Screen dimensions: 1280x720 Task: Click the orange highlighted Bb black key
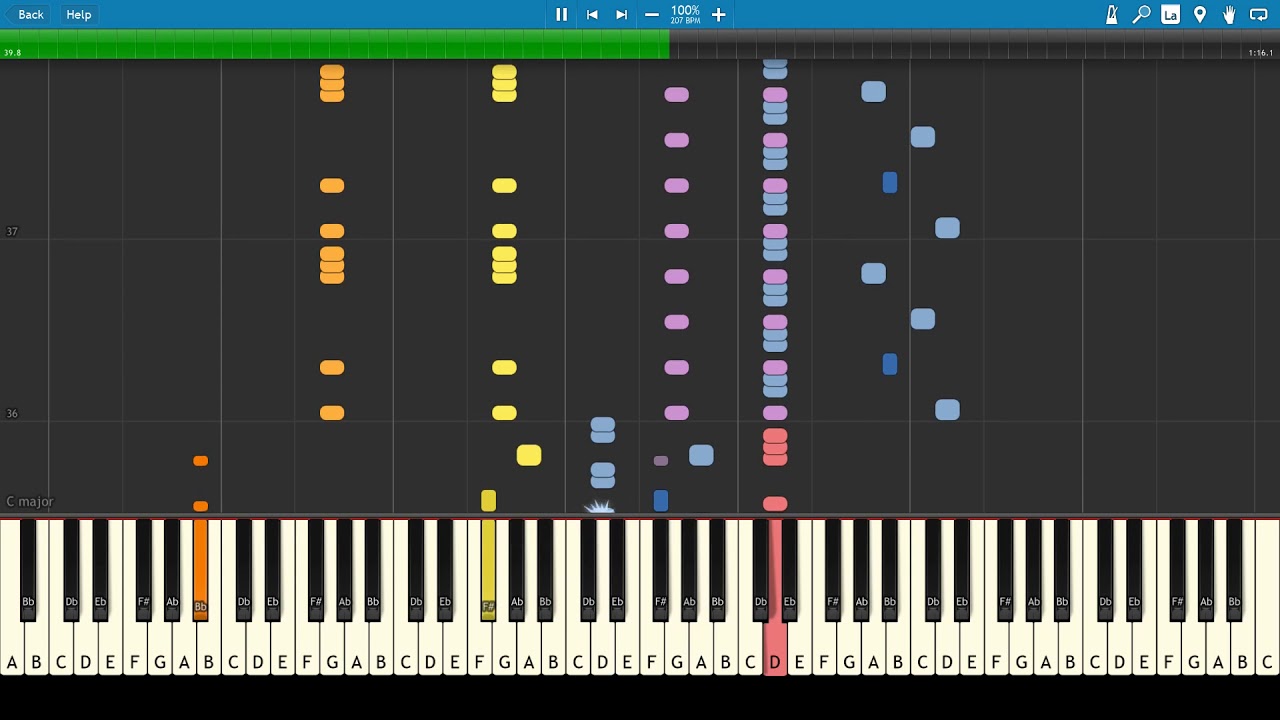pos(200,570)
